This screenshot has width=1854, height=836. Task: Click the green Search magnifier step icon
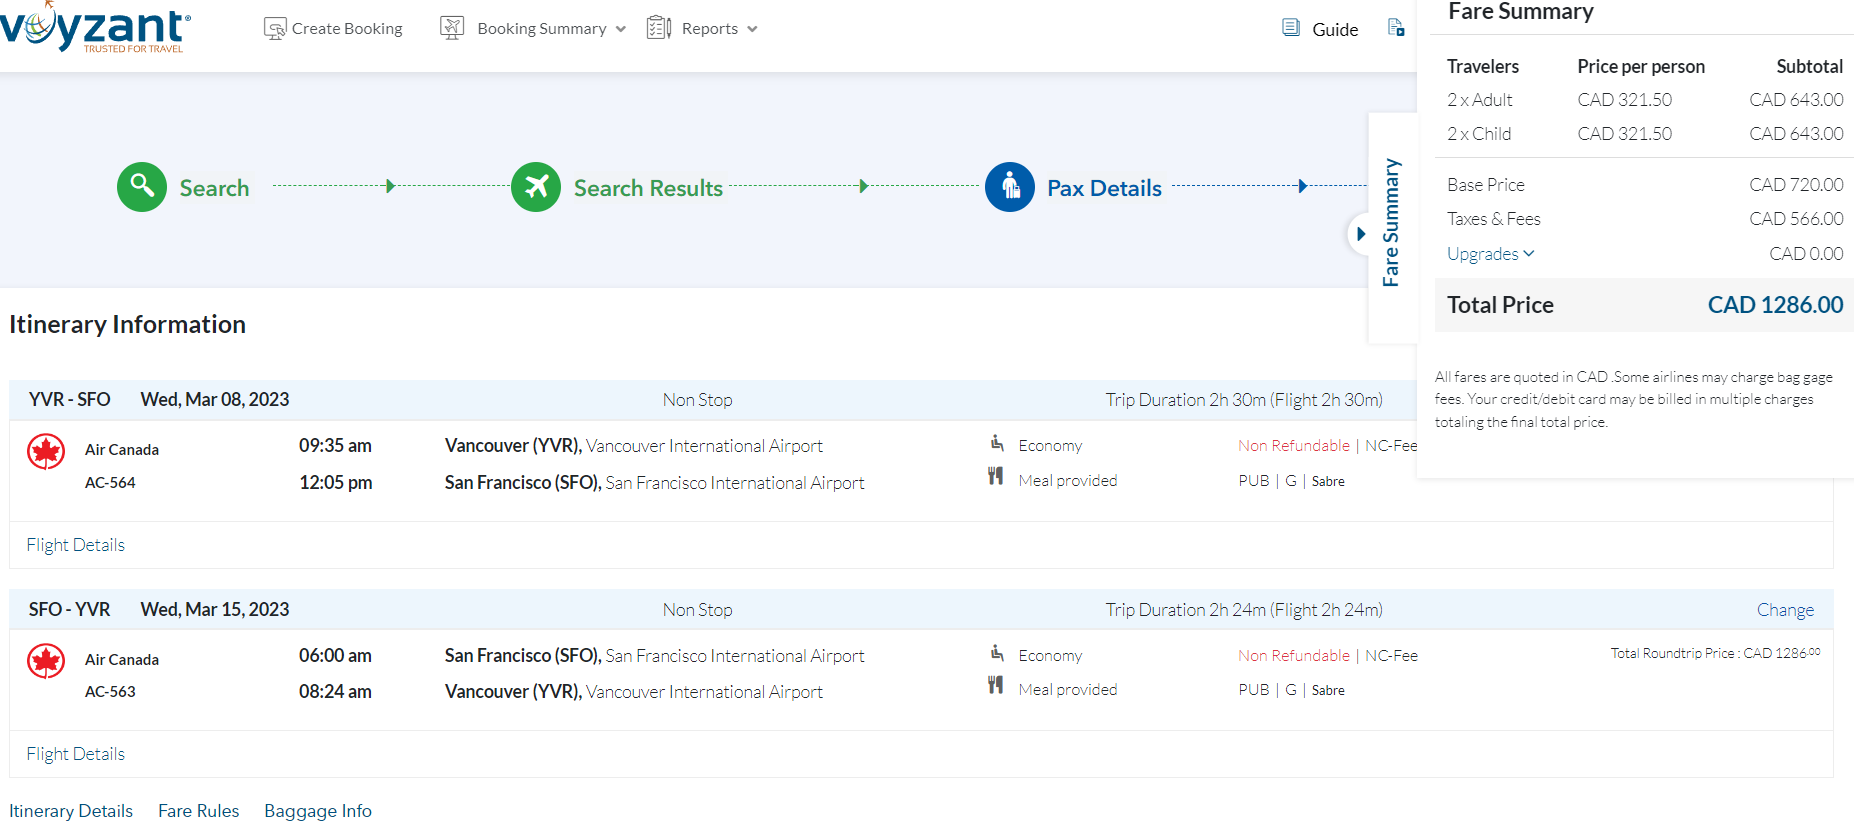point(142,187)
